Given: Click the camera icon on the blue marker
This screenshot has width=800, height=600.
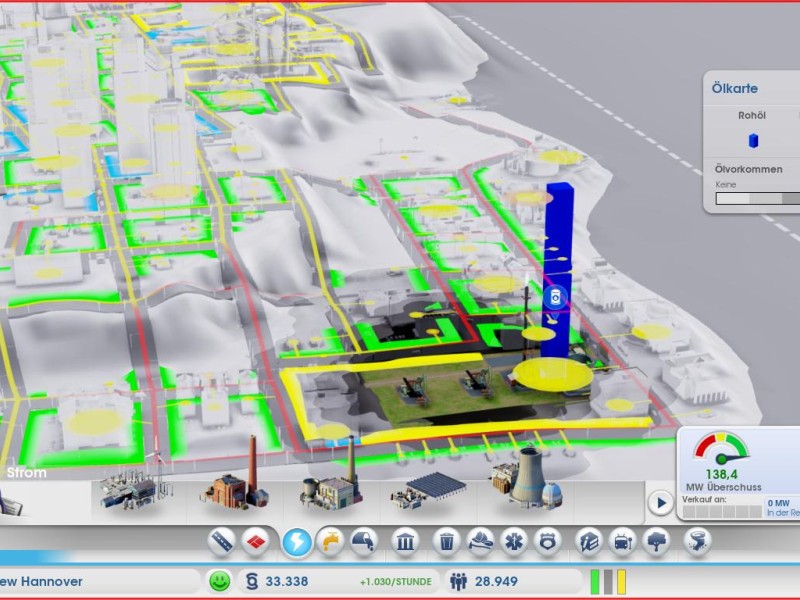Looking at the screenshot, I should tap(557, 295).
